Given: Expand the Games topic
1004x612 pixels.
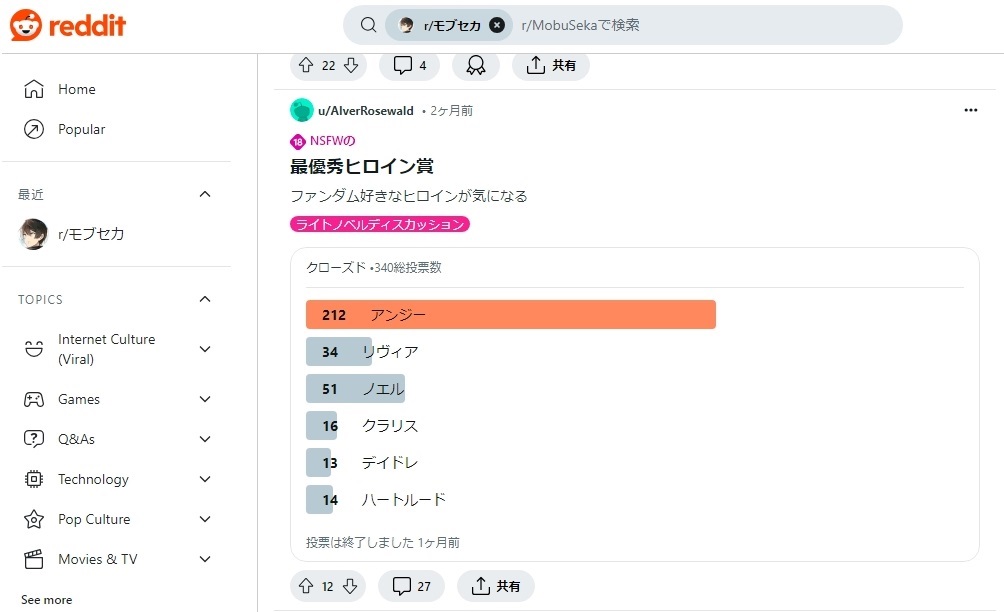Looking at the screenshot, I should tap(205, 399).
